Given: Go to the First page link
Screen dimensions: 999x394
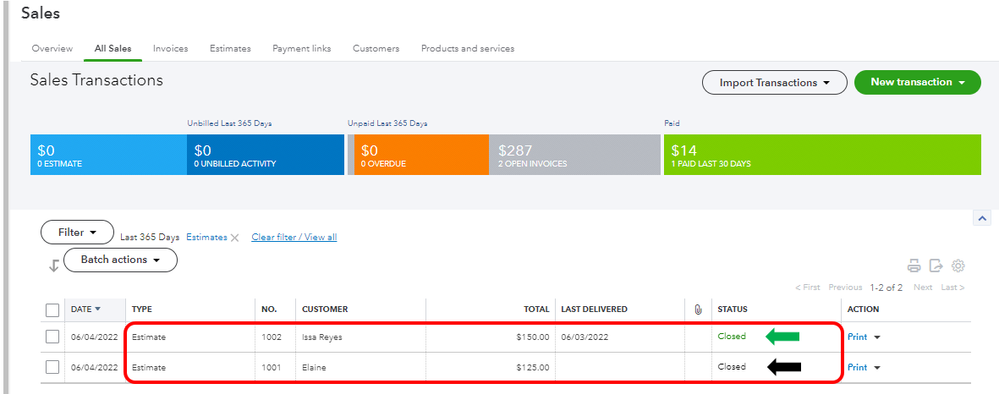Looking at the screenshot, I should coord(807,288).
